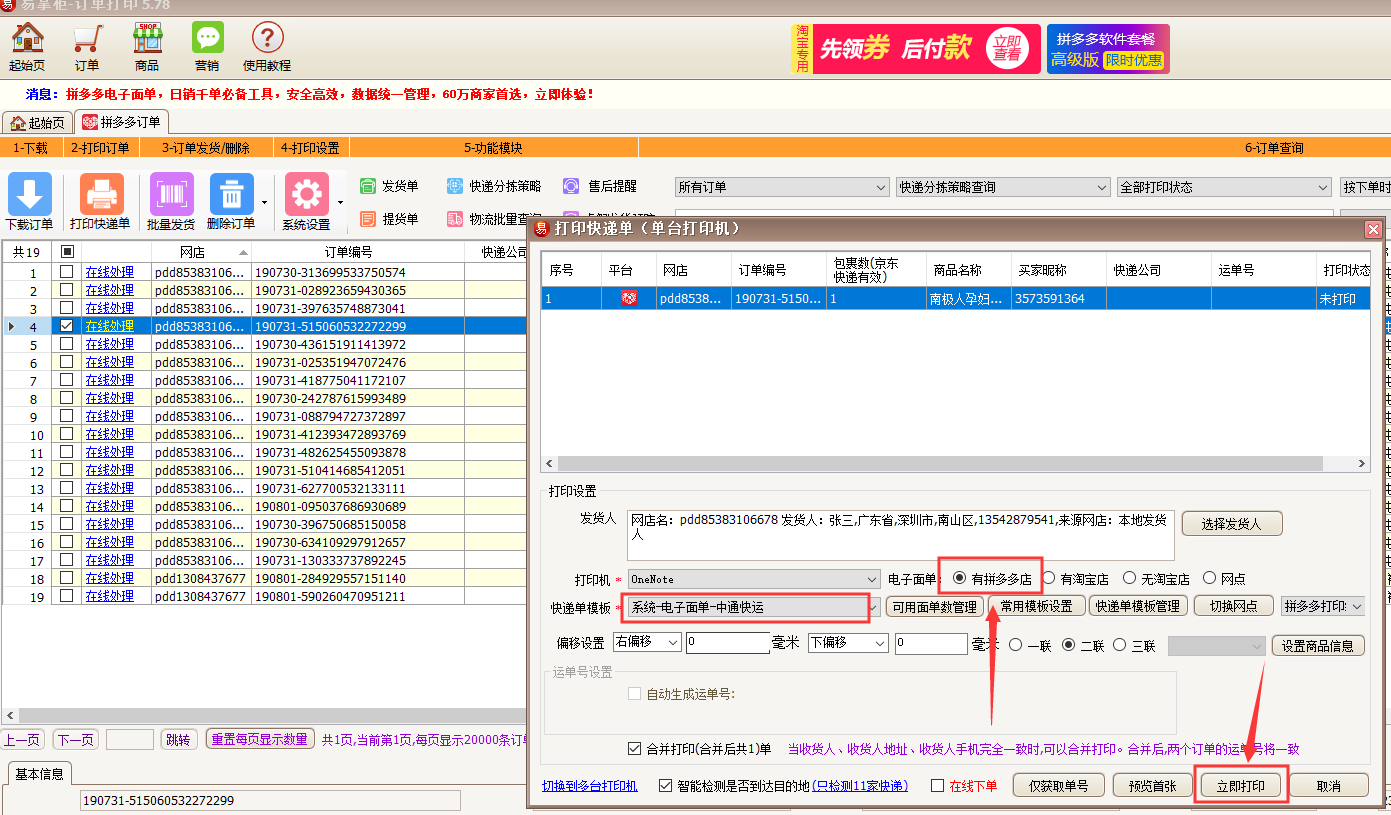Select the 无淘宝店 radio button
Viewport: 1391px width, 815px height.
pos(1129,578)
